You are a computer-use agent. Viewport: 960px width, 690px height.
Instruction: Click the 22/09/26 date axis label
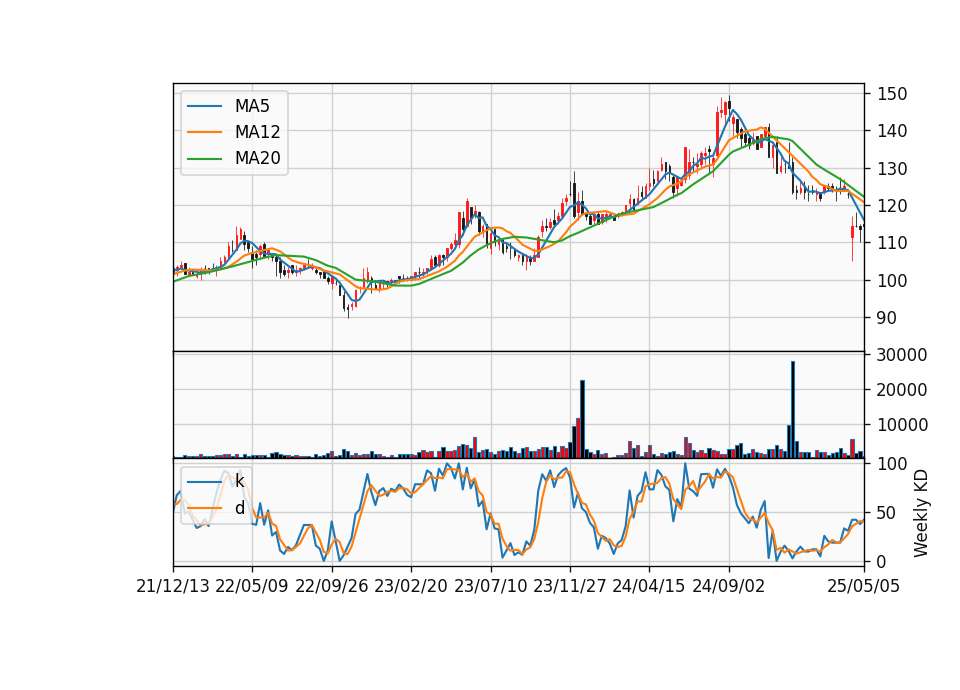332,586
